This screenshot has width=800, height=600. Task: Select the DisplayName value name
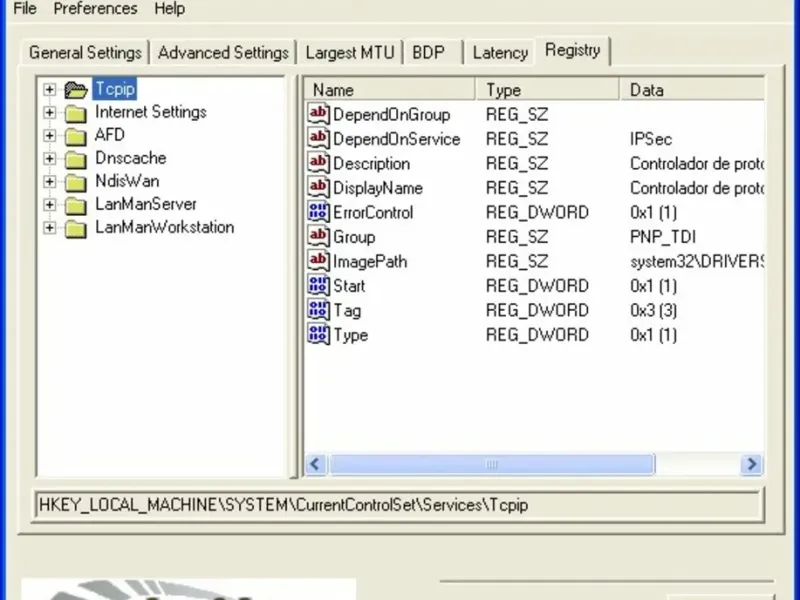pyautogui.click(x=378, y=188)
